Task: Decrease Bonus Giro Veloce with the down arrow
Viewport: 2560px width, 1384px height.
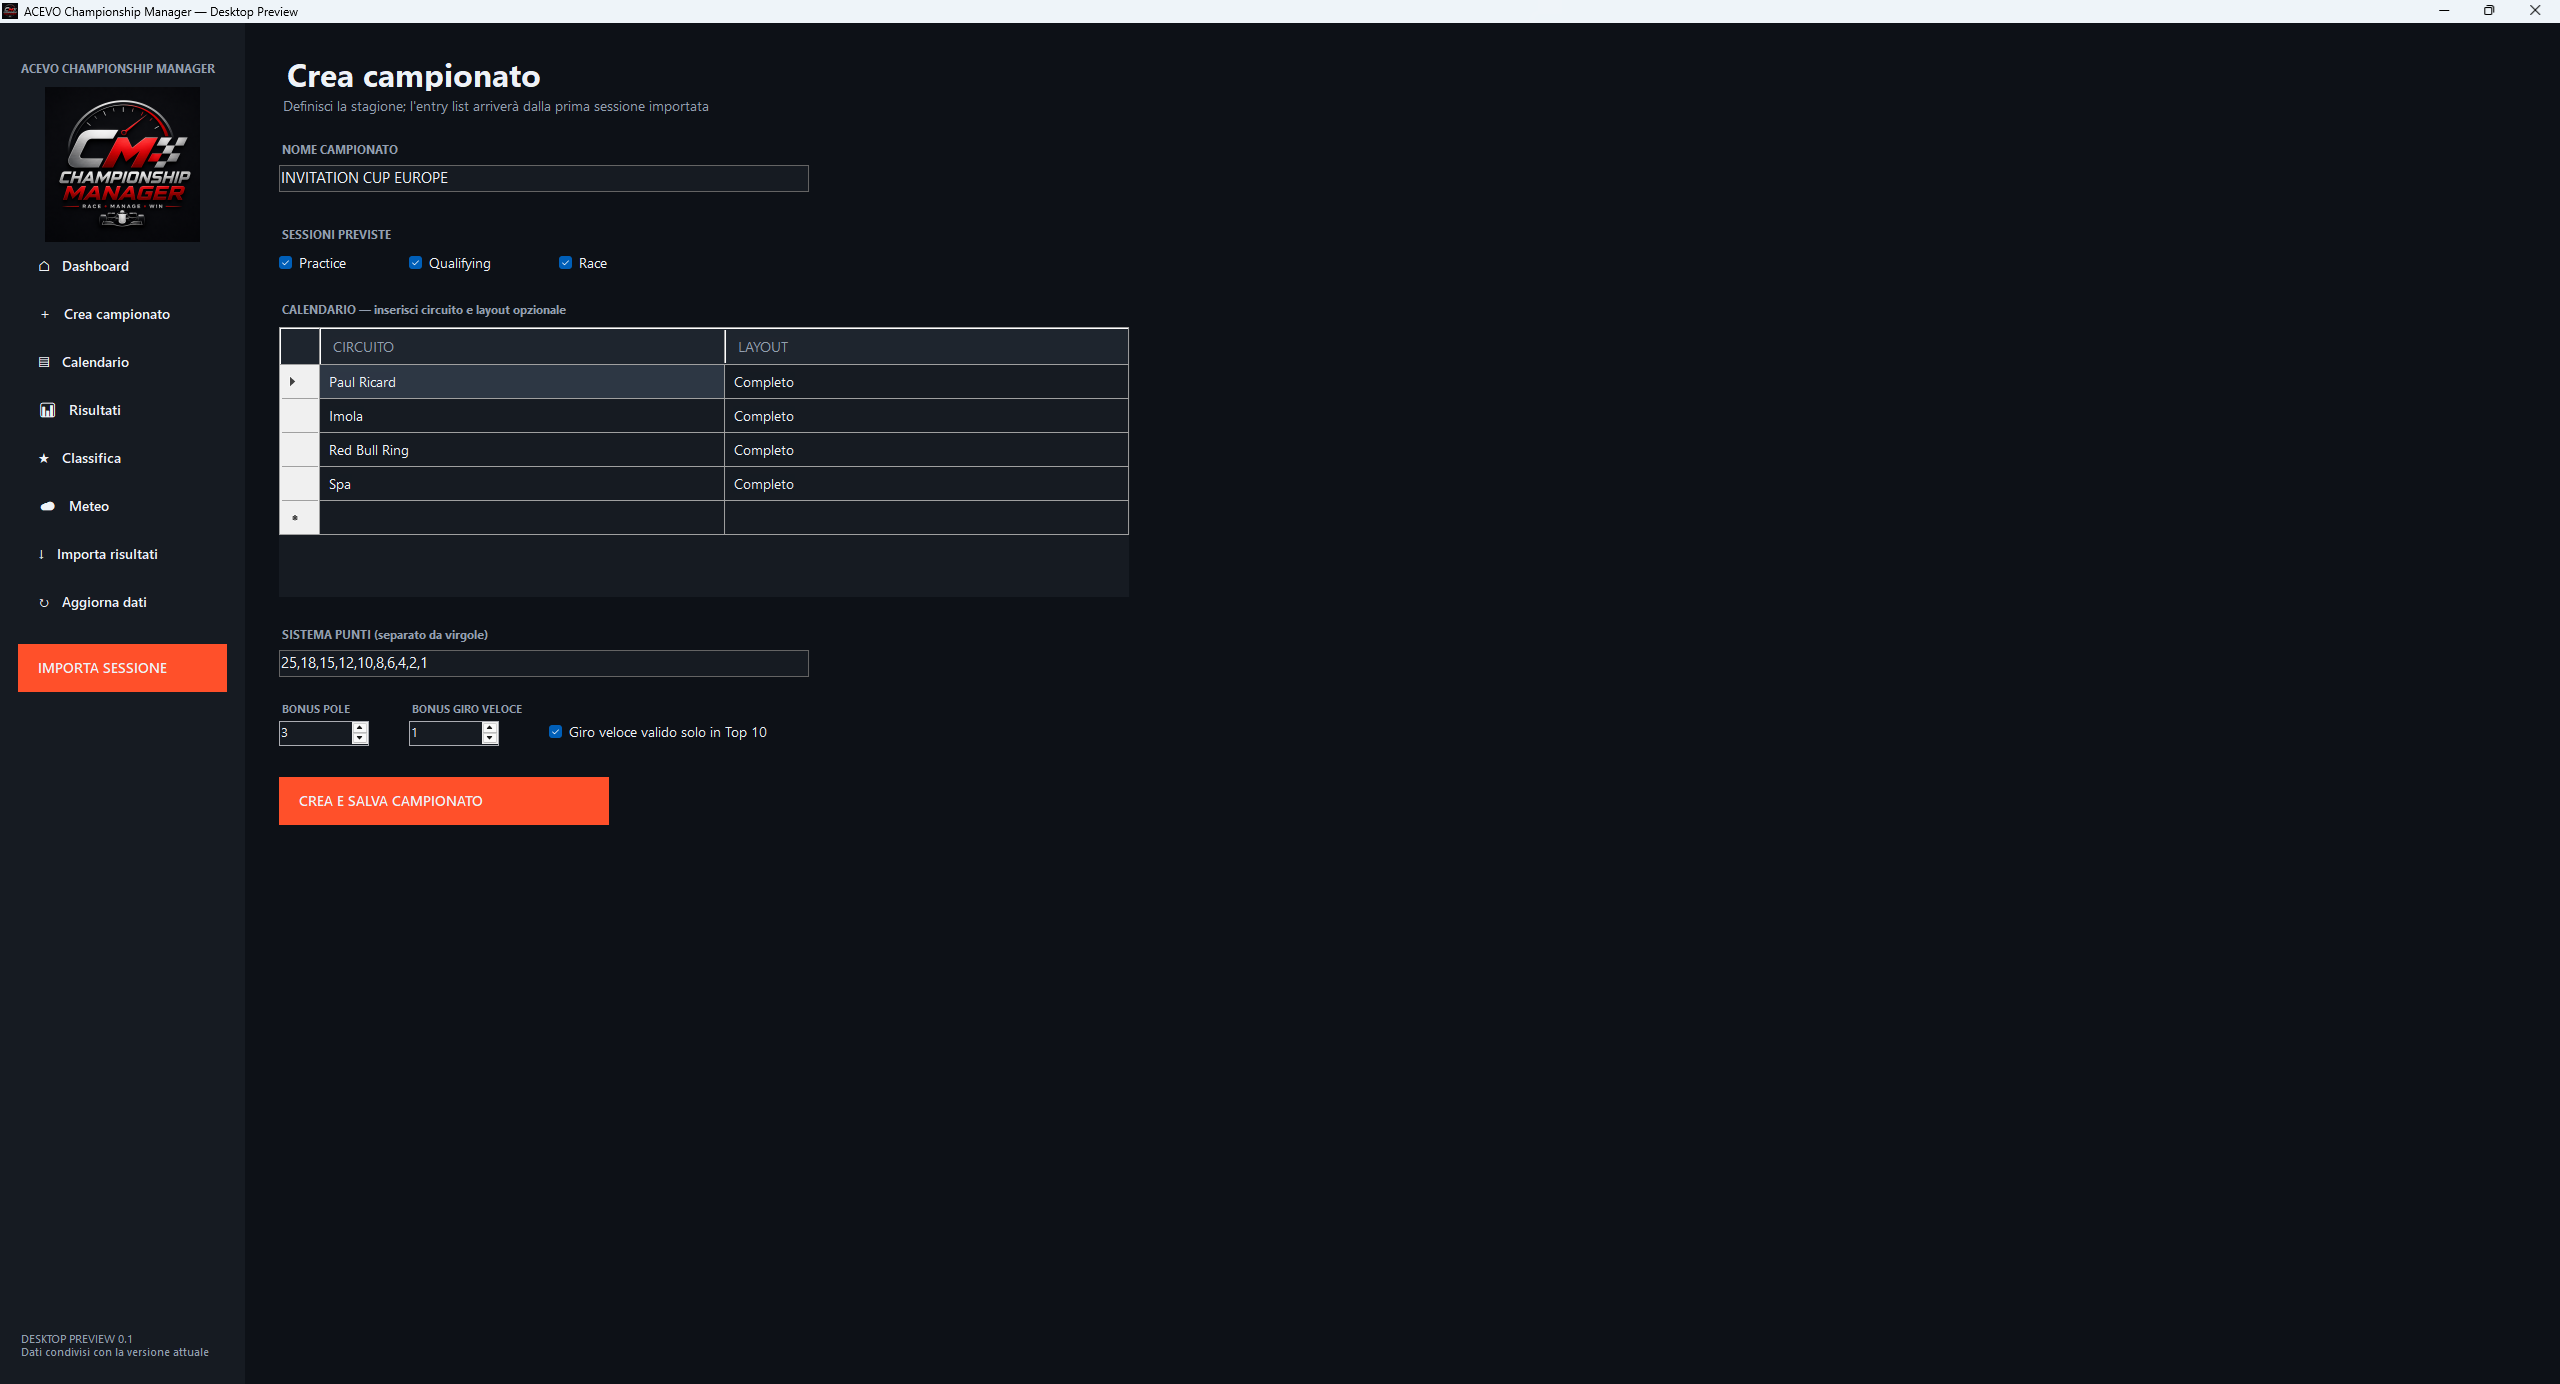Action: 490,739
